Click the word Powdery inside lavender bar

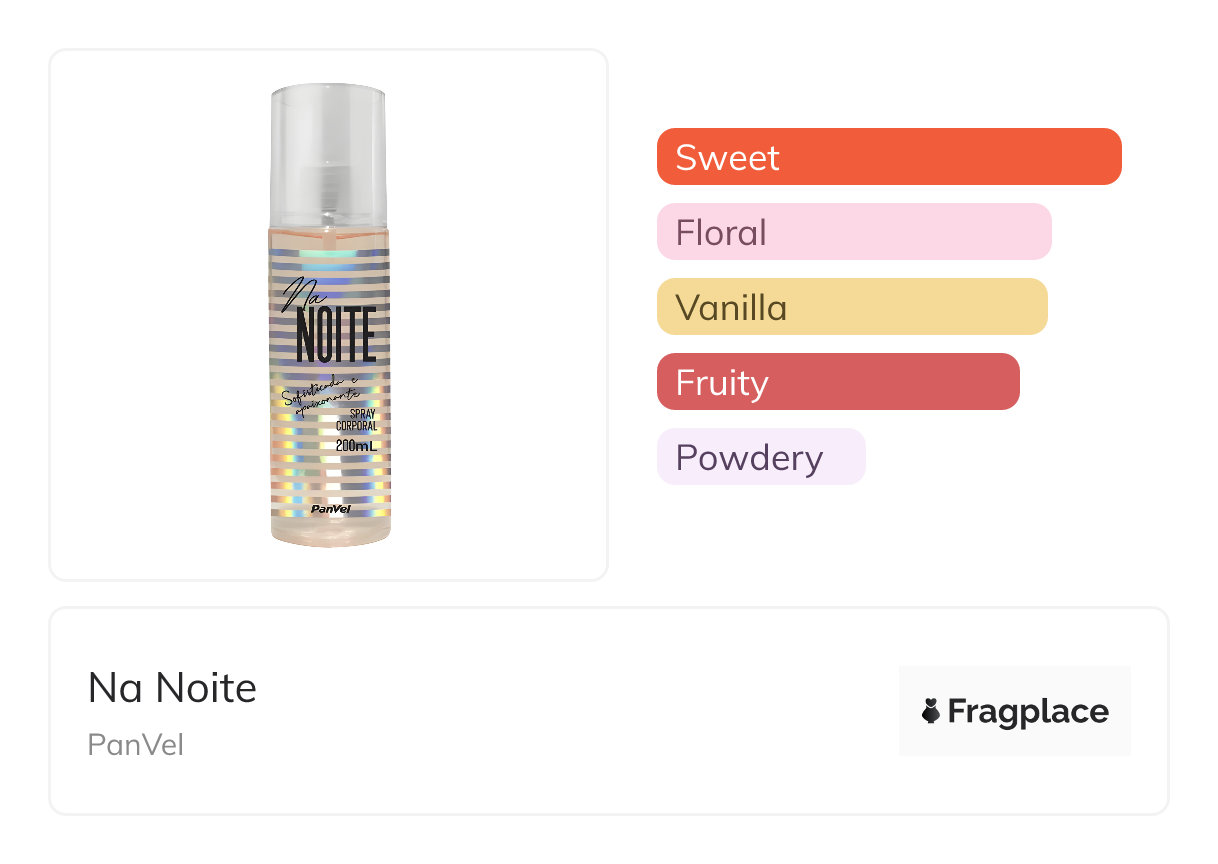tap(749, 457)
